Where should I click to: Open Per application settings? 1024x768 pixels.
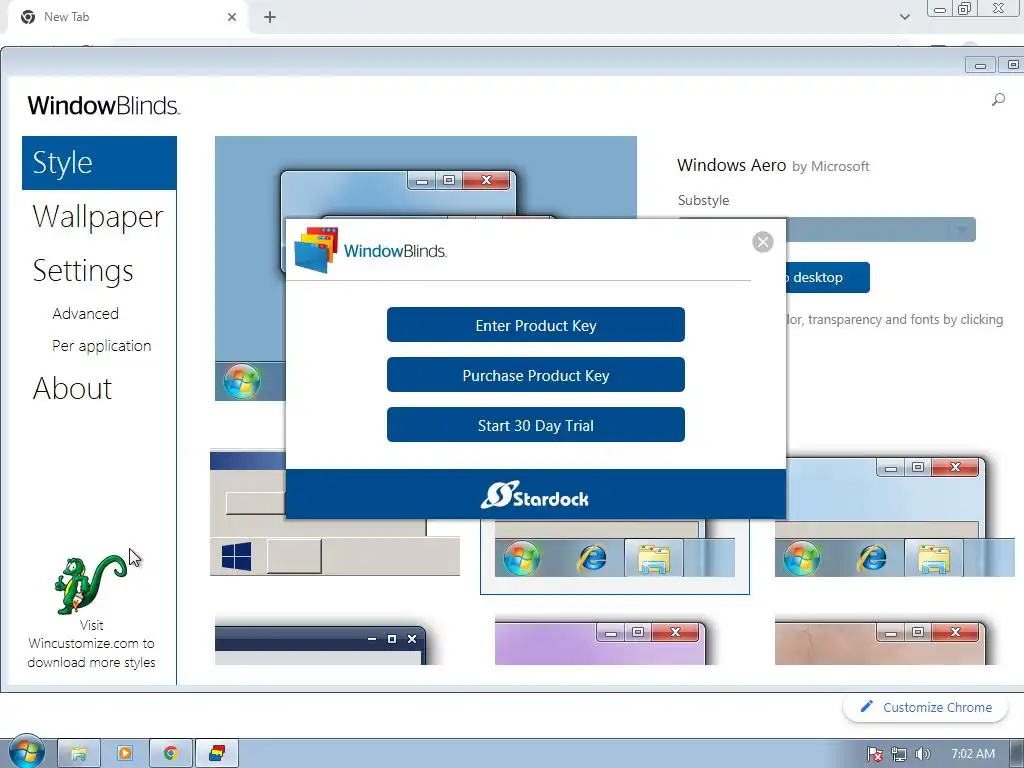click(101, 345)
